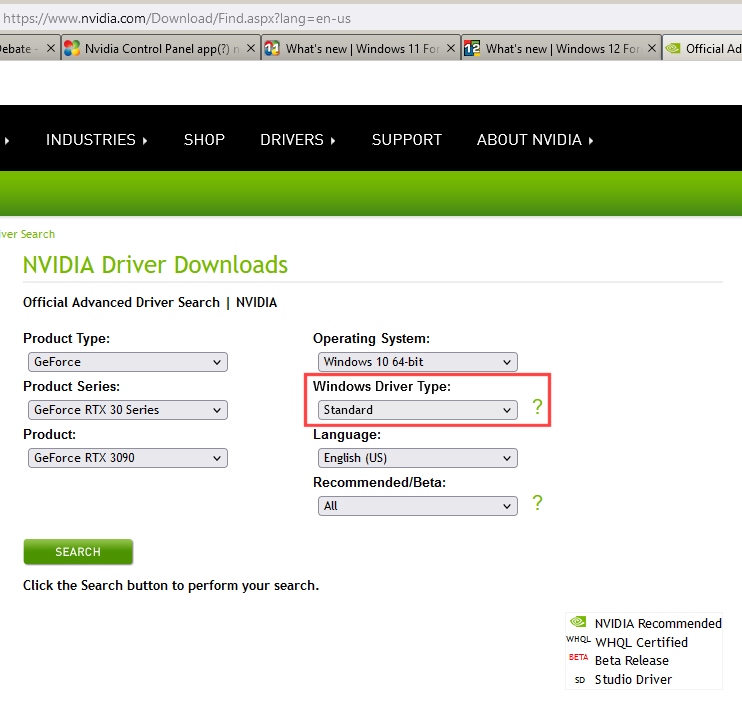Click the arrow next to INDUSTRIES menu
Screen dimensions: 742x701
(145, 141)
